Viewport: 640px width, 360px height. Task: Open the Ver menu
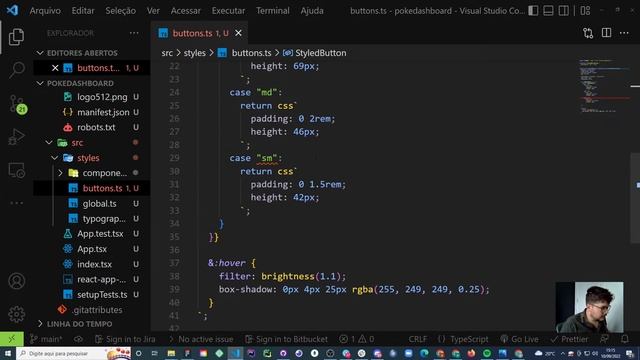(x=153, y=11)
